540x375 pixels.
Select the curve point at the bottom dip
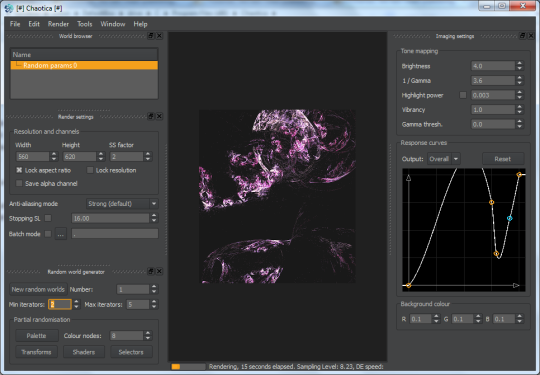496,254
